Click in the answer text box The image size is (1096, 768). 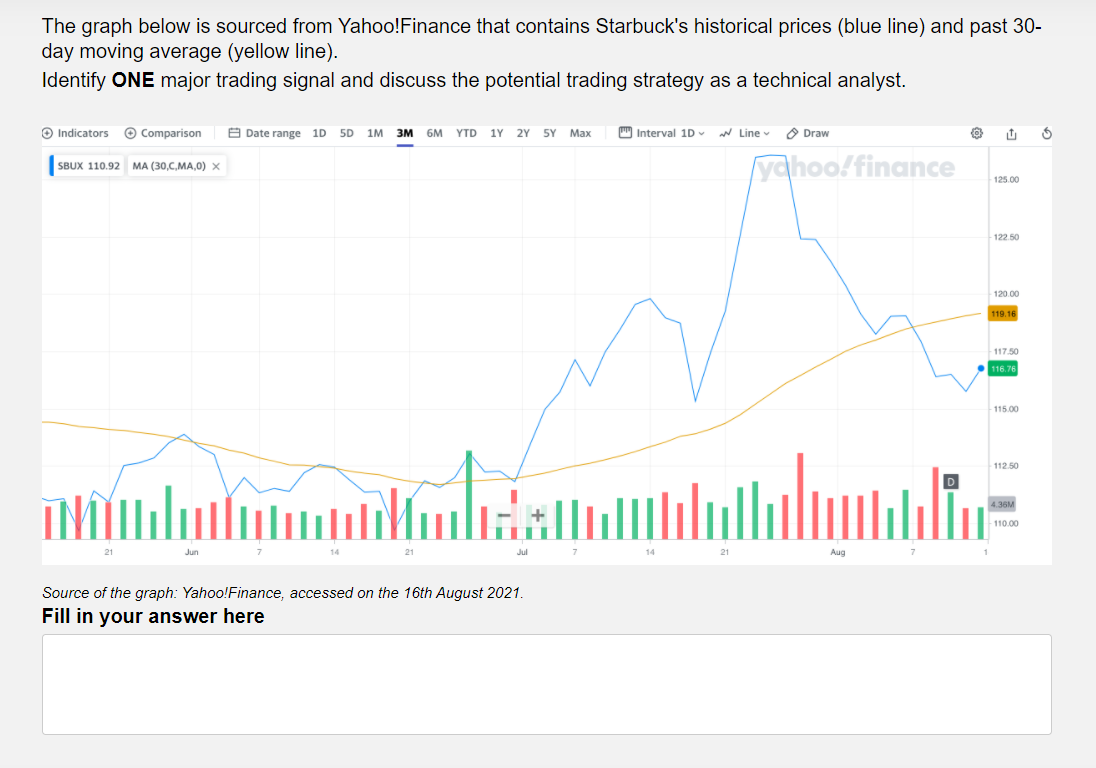pyautogui.click(x=547, y=684)
